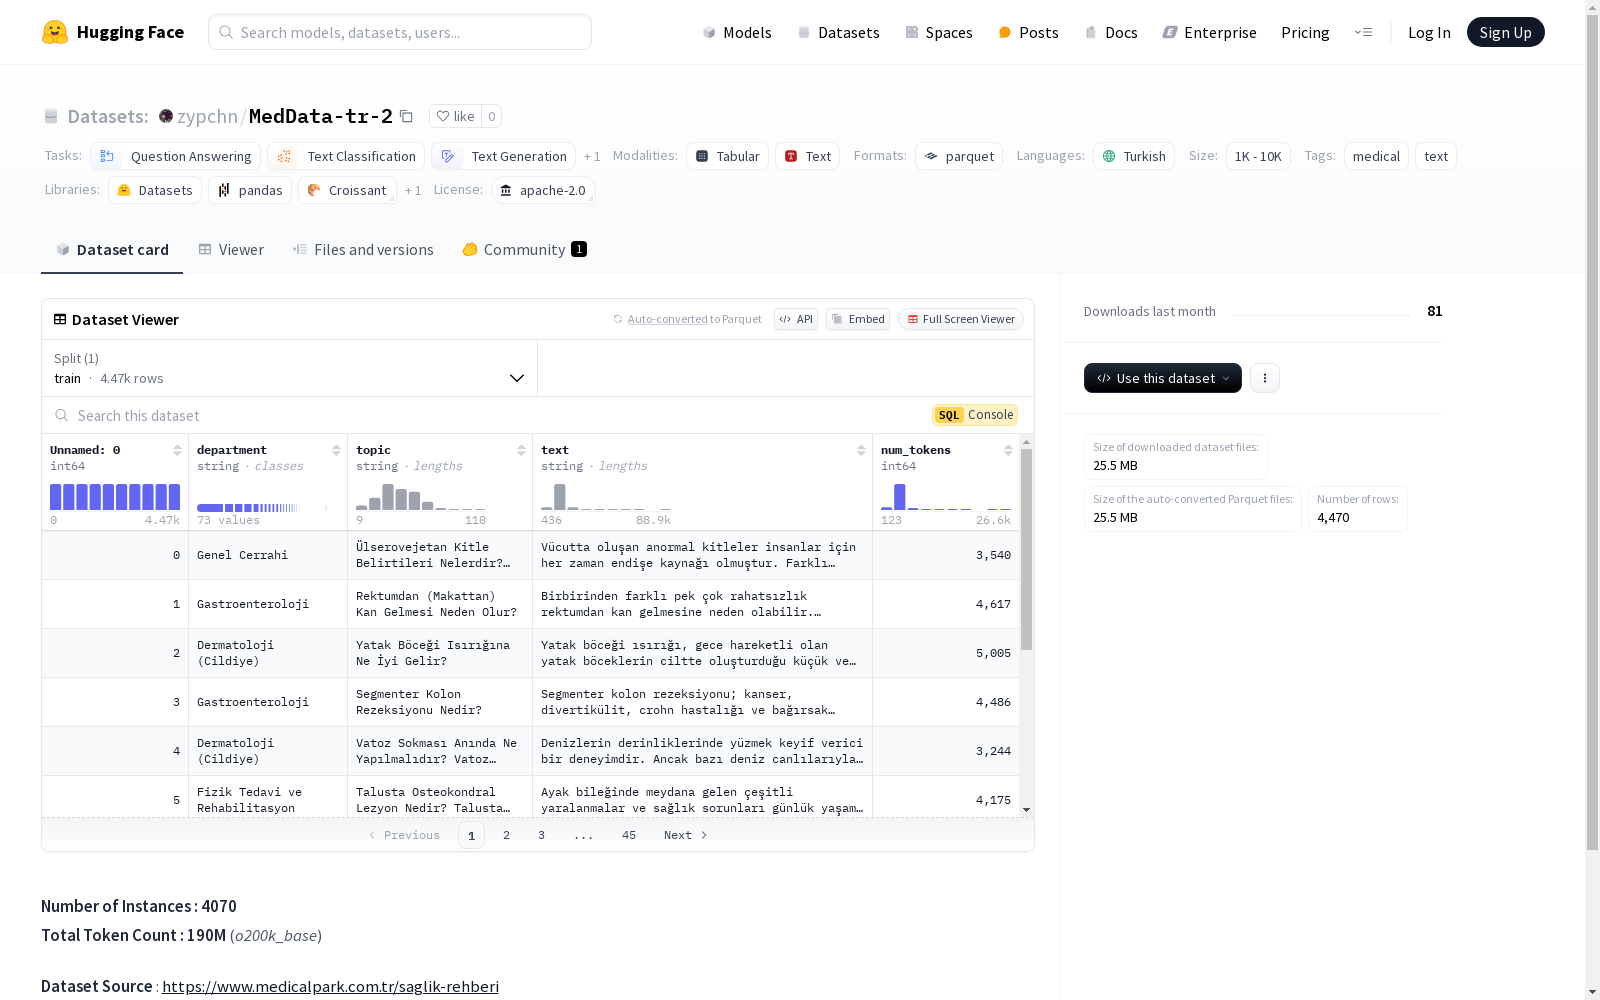Click Log In
The image size is (1600, 1000).
(x=1429, y=32)
